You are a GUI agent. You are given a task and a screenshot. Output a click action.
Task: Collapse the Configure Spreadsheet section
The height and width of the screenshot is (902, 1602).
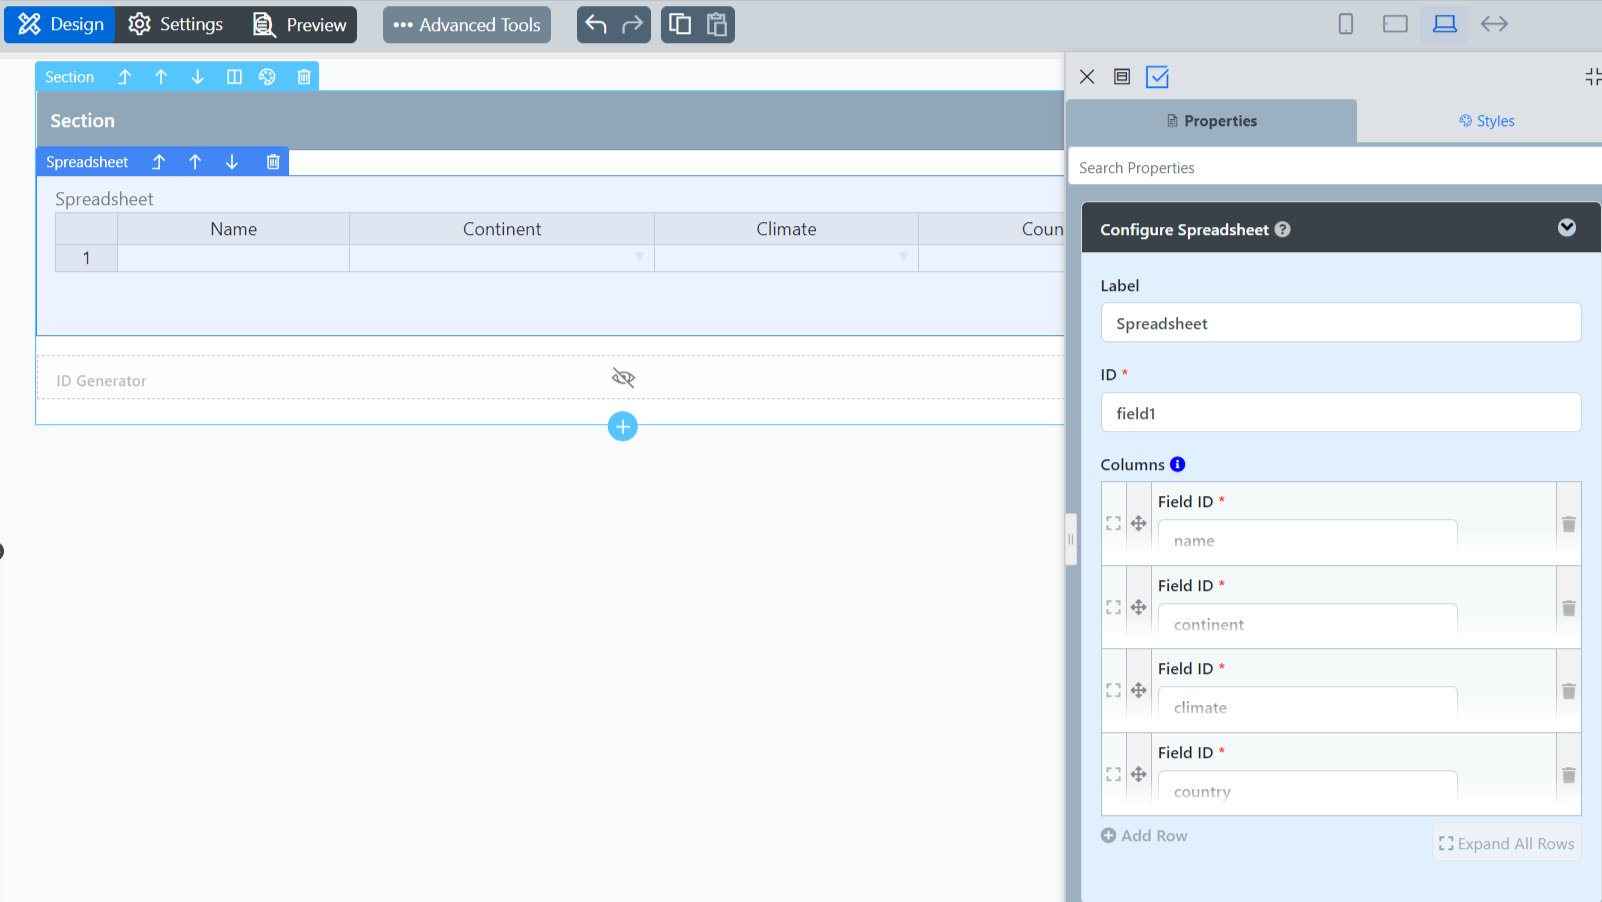(x=1566, y=228)
